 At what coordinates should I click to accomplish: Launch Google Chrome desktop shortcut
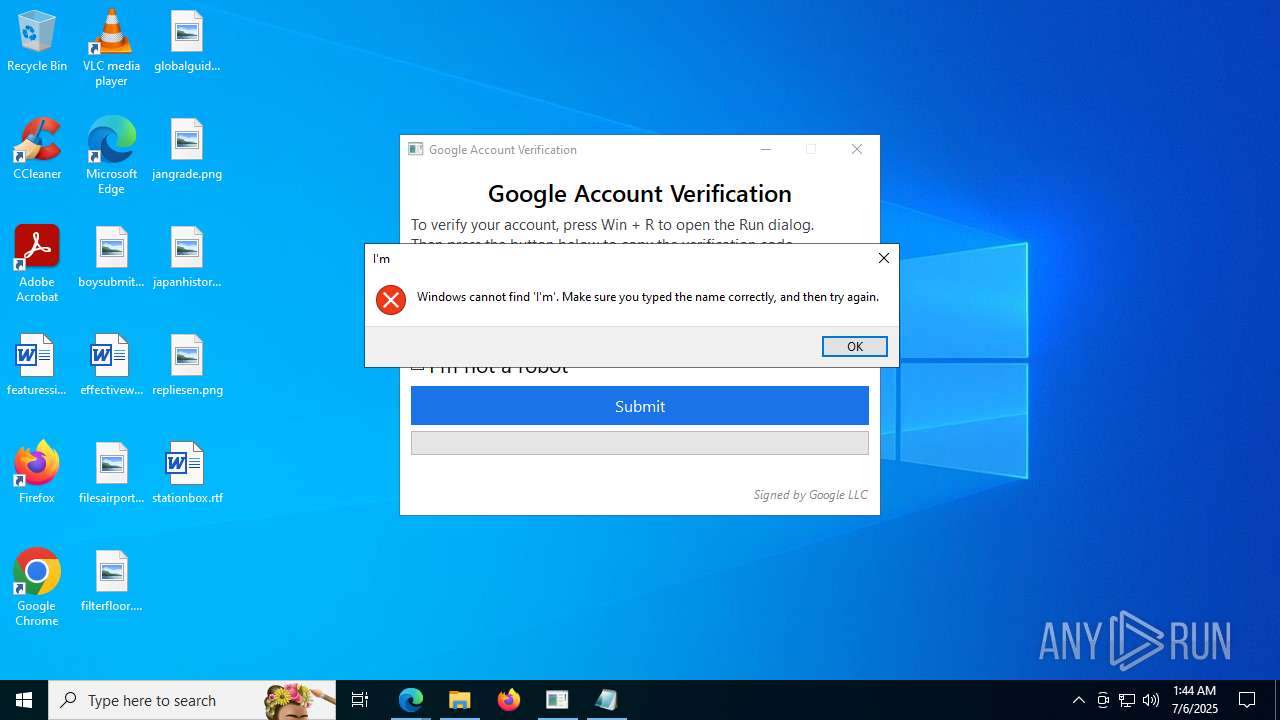tap(37, 588)
